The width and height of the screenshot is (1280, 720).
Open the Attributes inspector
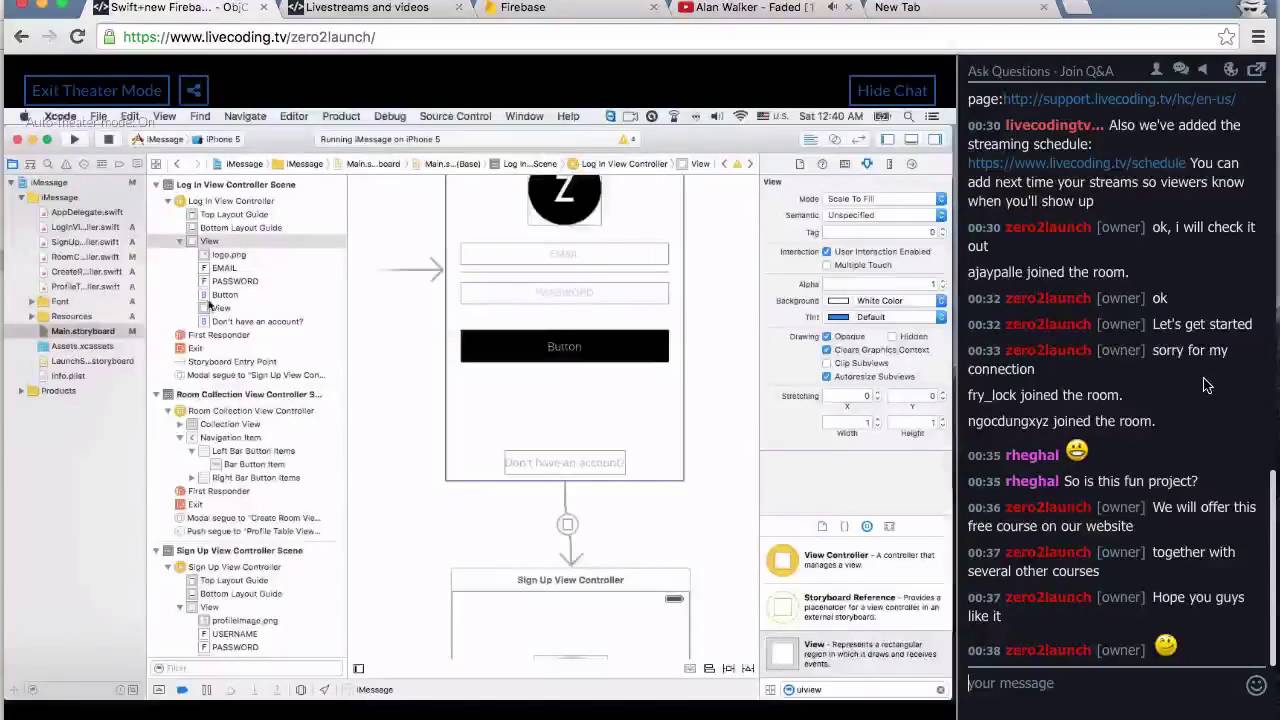pos(867,164)
